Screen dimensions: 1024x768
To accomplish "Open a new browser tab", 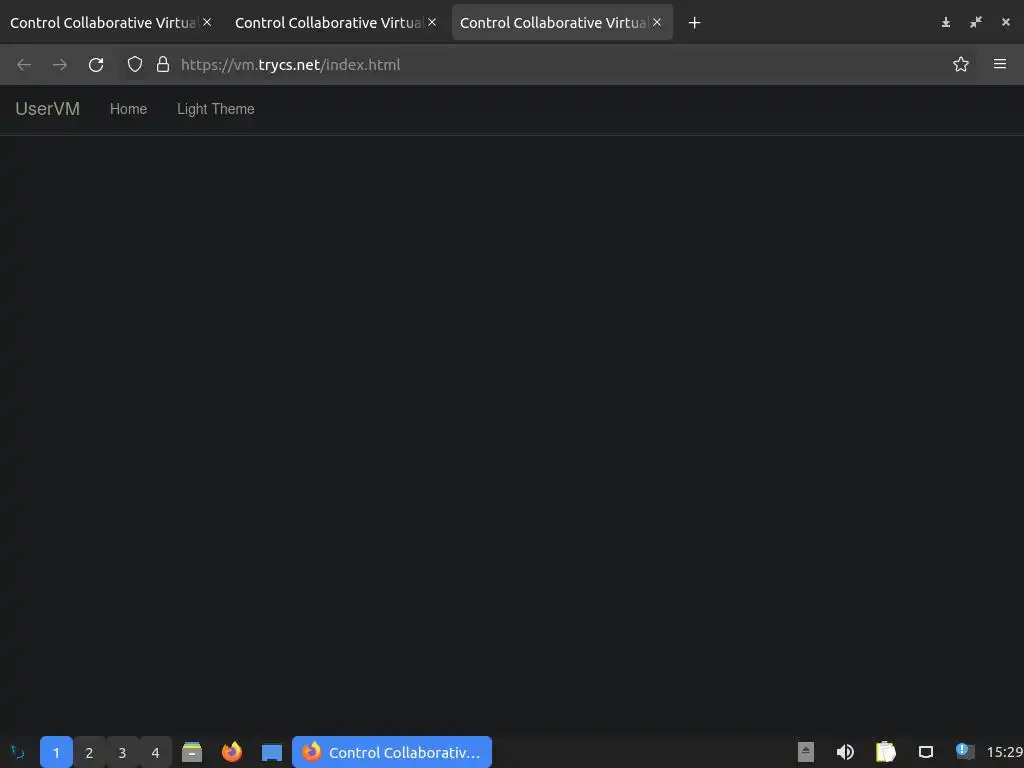I will point(695,23).
